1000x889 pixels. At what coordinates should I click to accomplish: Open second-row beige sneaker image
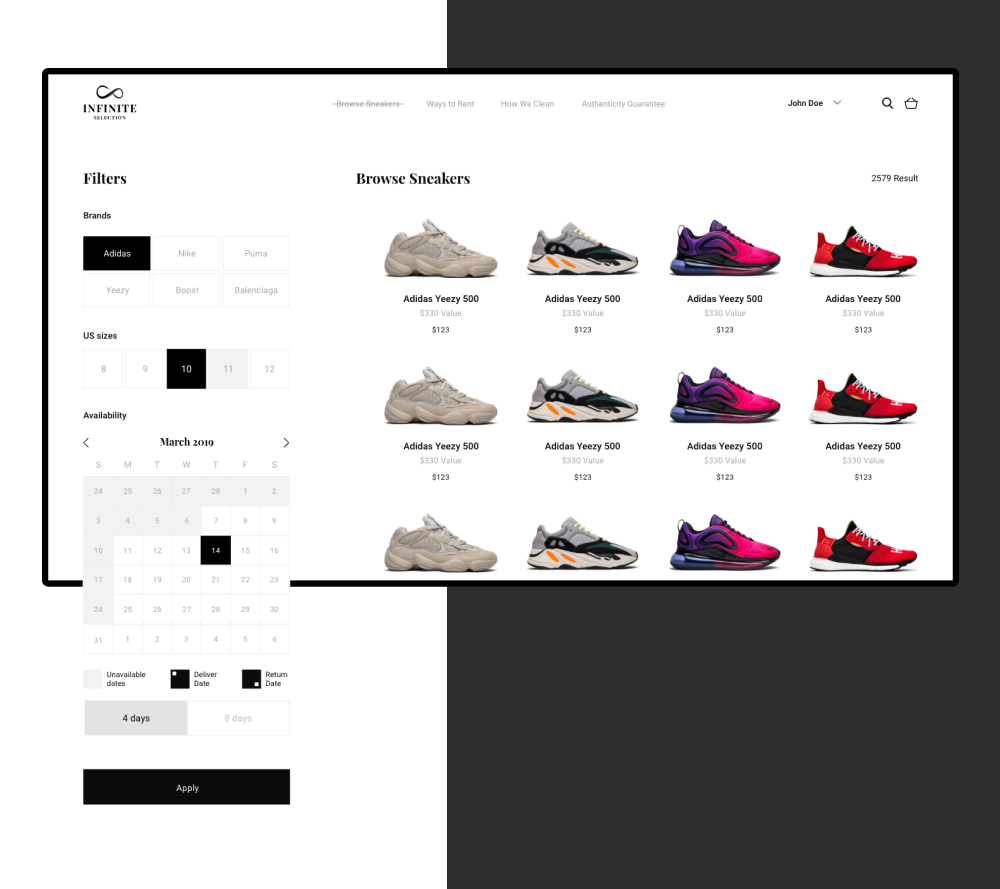click(x=441, y=396)
